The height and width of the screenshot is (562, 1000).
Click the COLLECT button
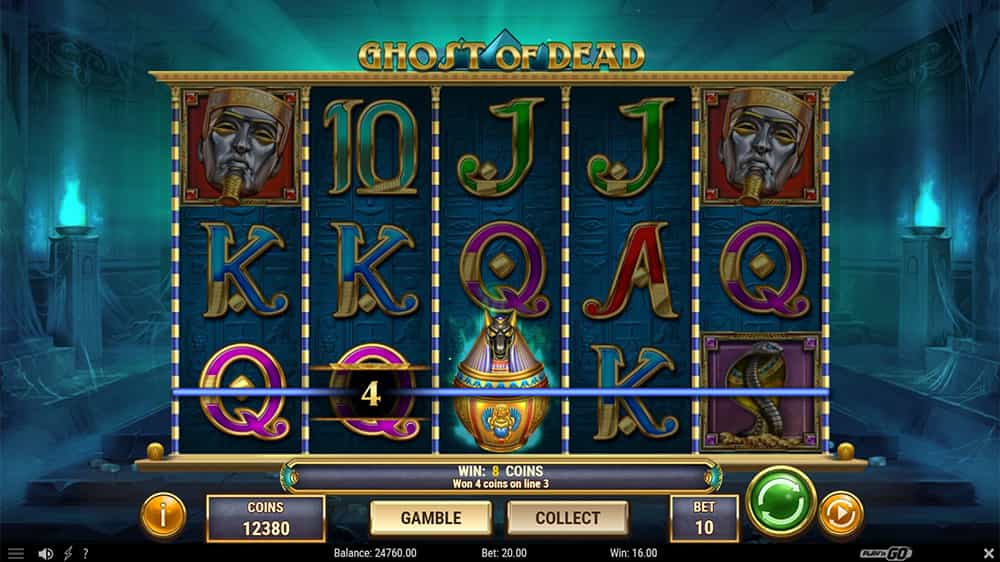(568, 517)
